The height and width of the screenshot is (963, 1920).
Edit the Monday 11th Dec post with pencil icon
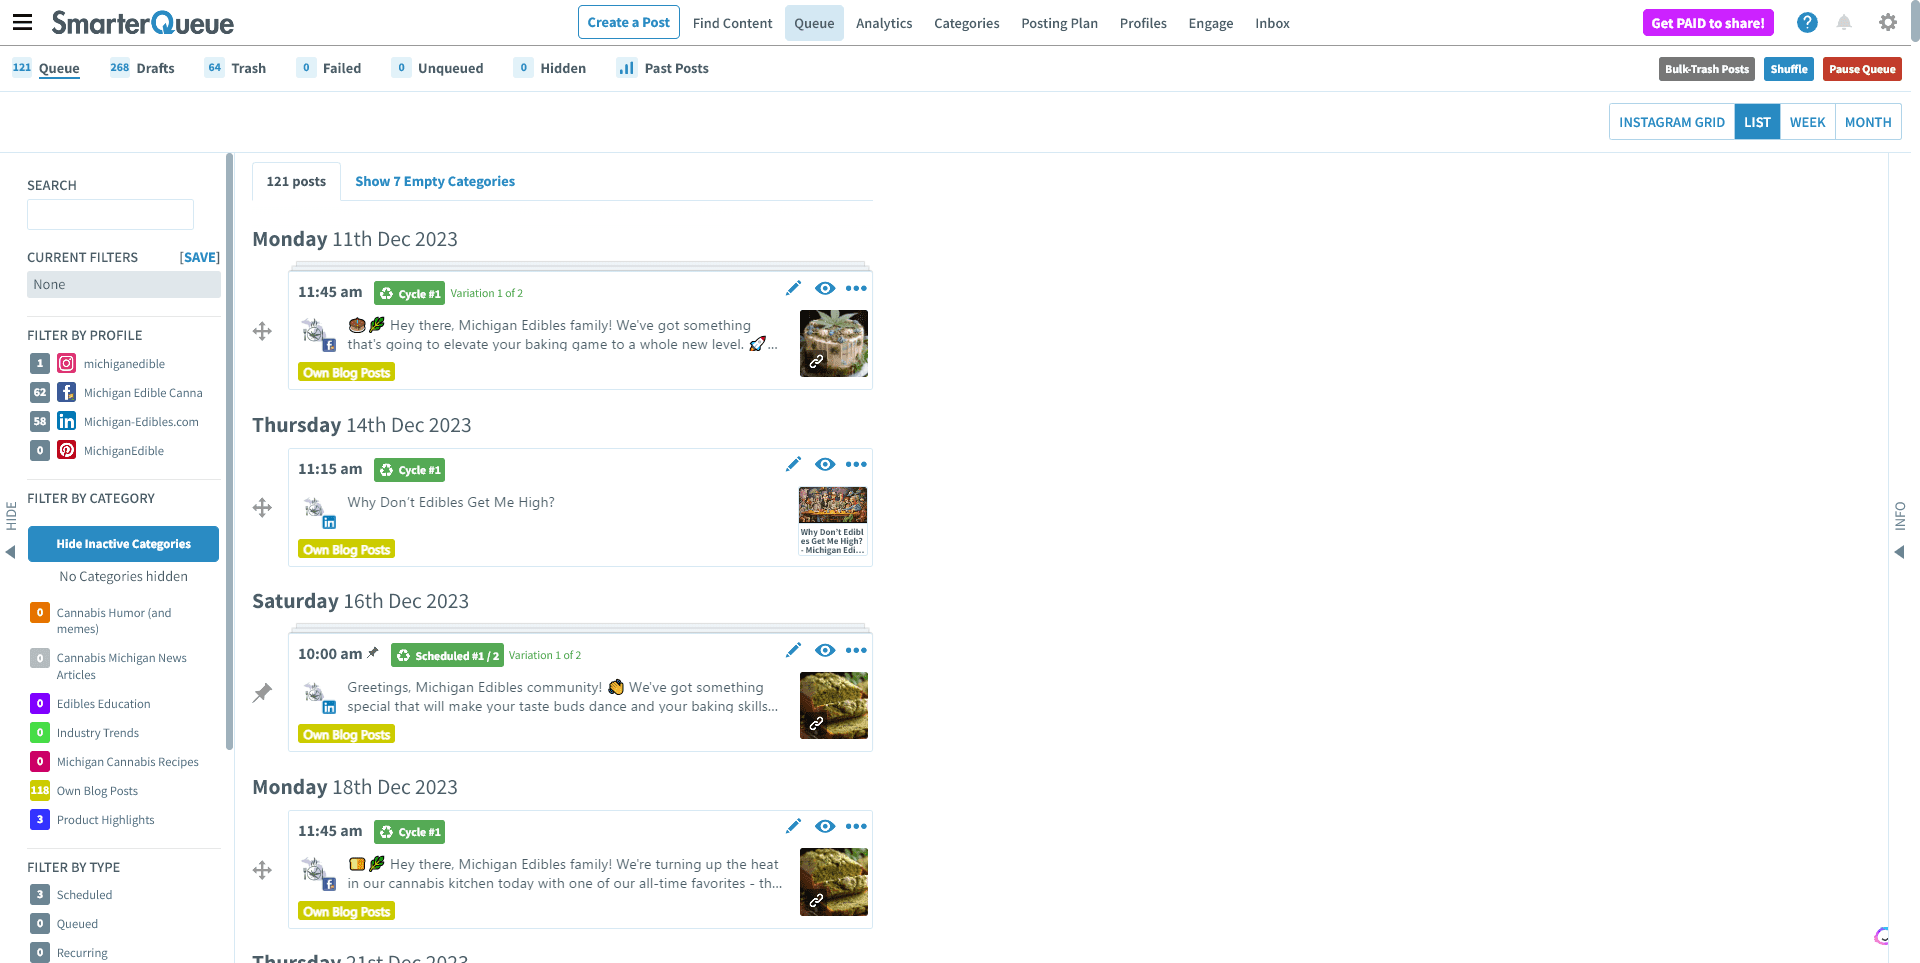pos(793,288)
